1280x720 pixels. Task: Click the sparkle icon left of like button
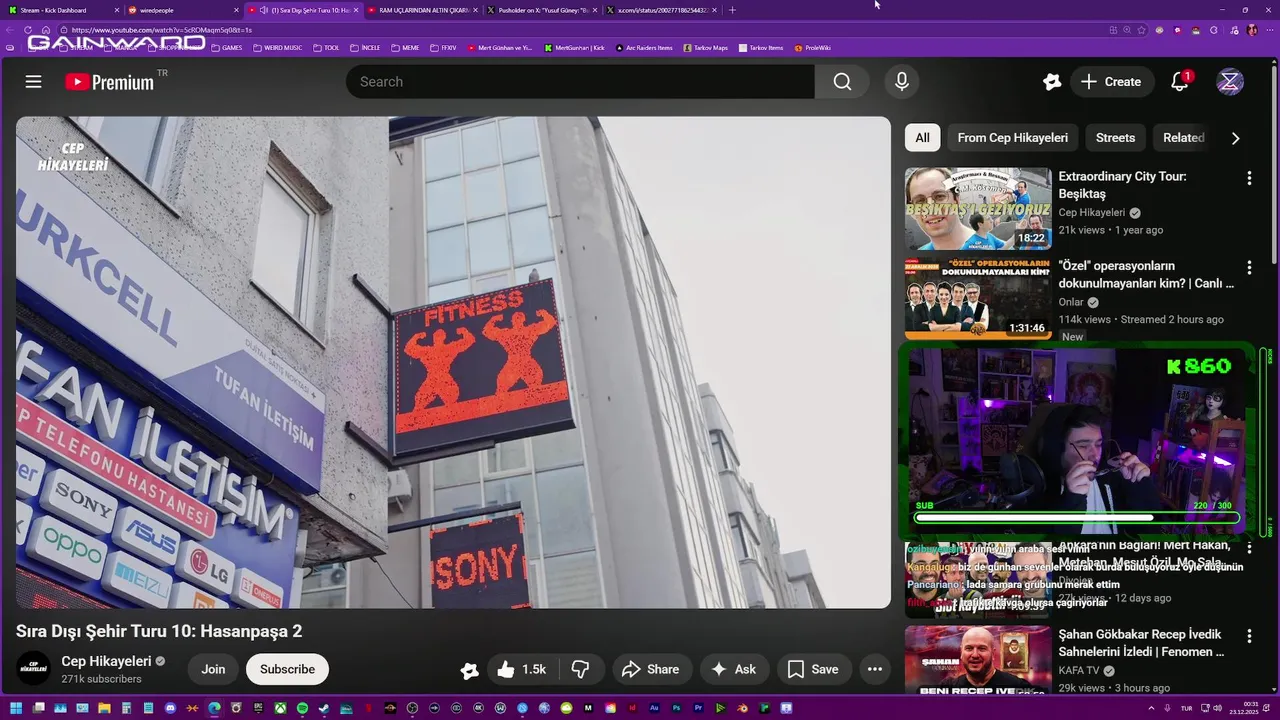469,670
